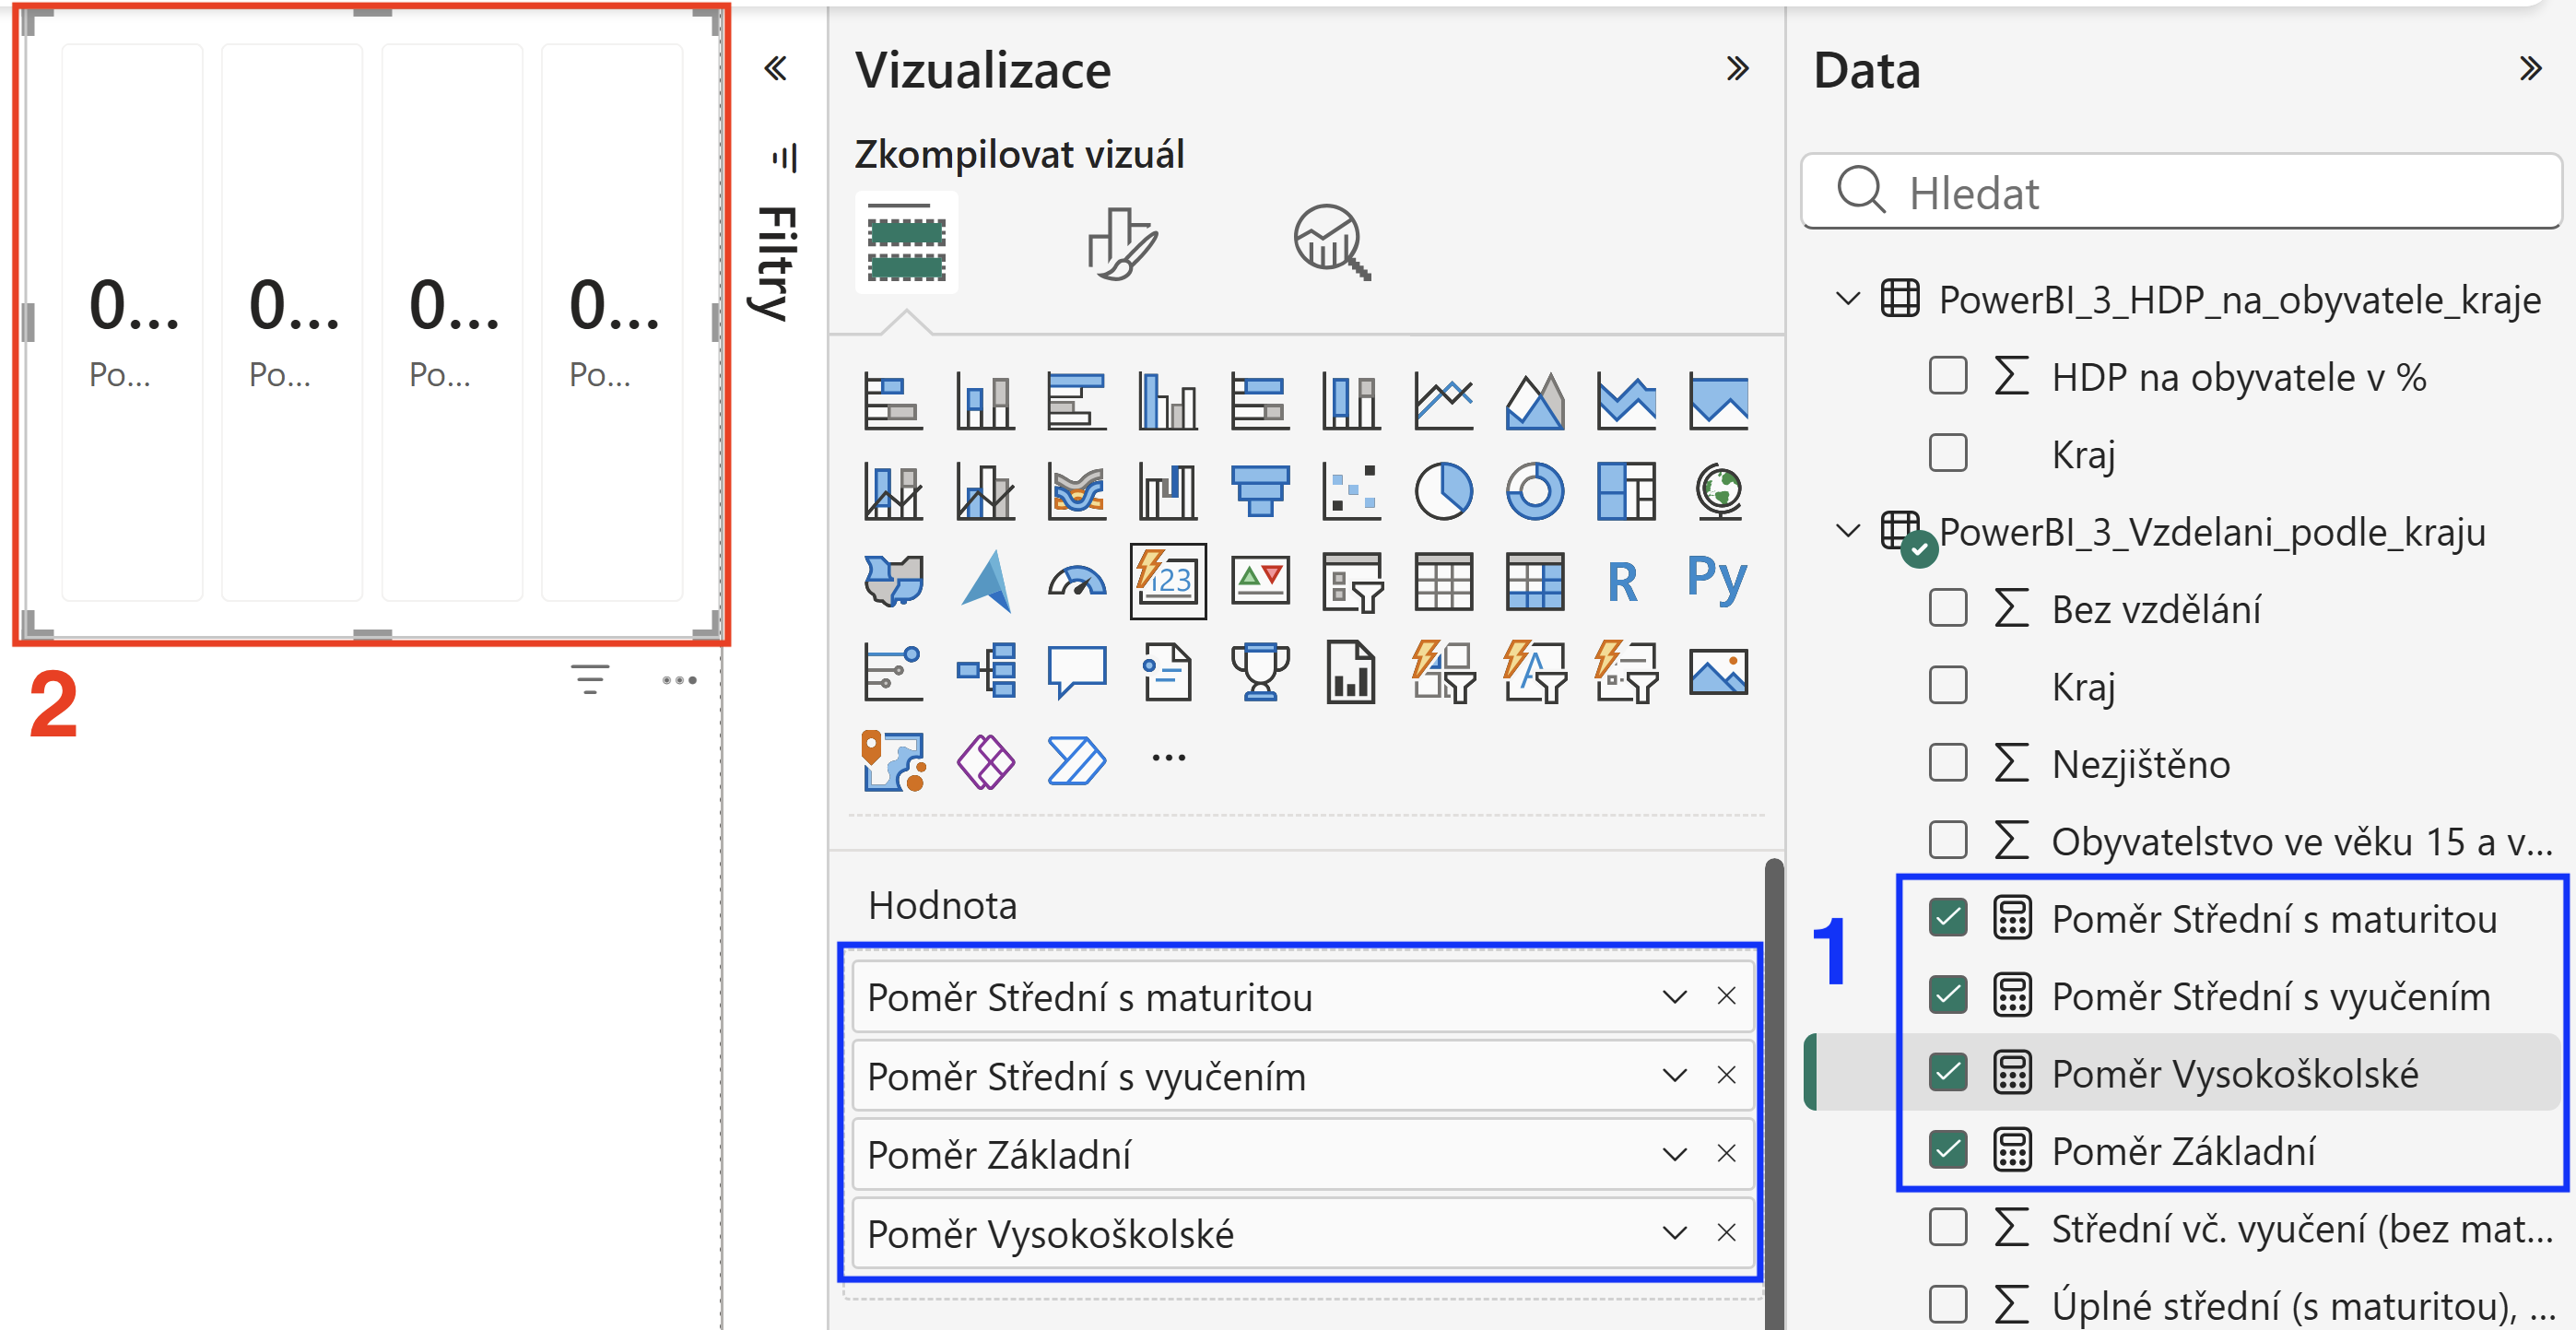Insert the Python visual
The height and width of the screenshot is (1330, 2576).
1716,579
